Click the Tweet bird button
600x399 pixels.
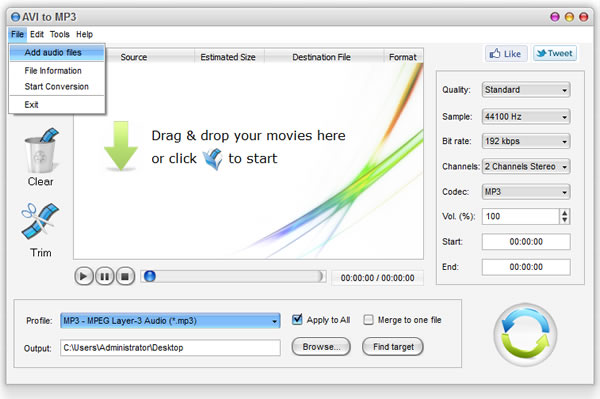[x=555, y=53]
